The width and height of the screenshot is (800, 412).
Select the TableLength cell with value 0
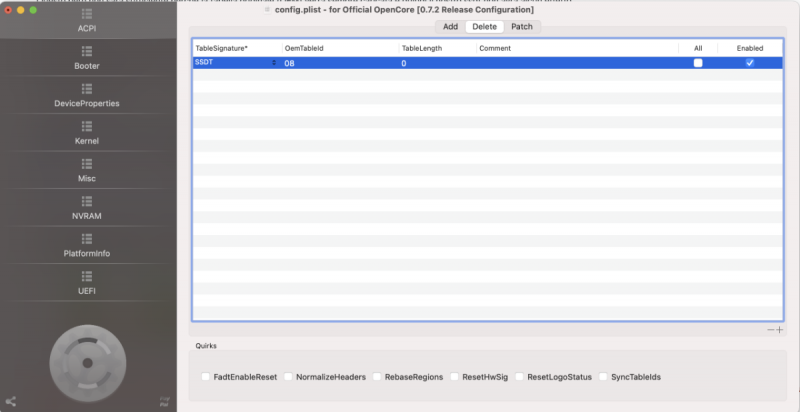pos(438,63)
